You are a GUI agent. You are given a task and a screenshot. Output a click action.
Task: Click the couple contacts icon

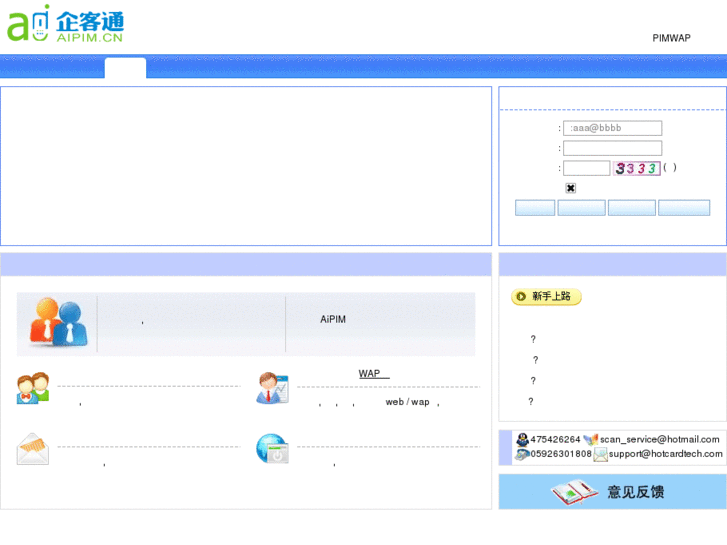point(33,388)
